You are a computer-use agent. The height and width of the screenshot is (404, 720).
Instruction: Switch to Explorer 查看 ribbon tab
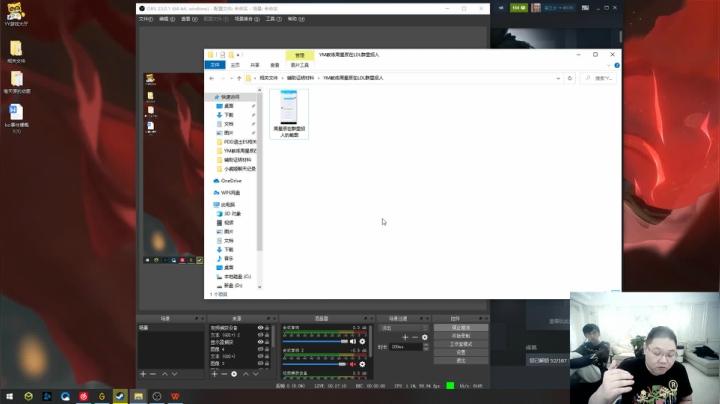pyautogui.click(x=275, y=65)
